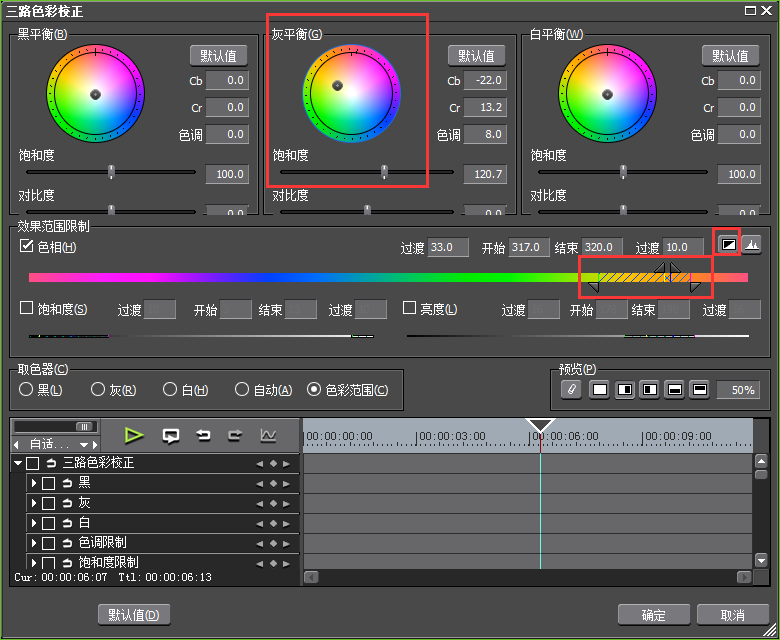Enable the 饱和度 (Saturation) range checkbox

(27, 309)
